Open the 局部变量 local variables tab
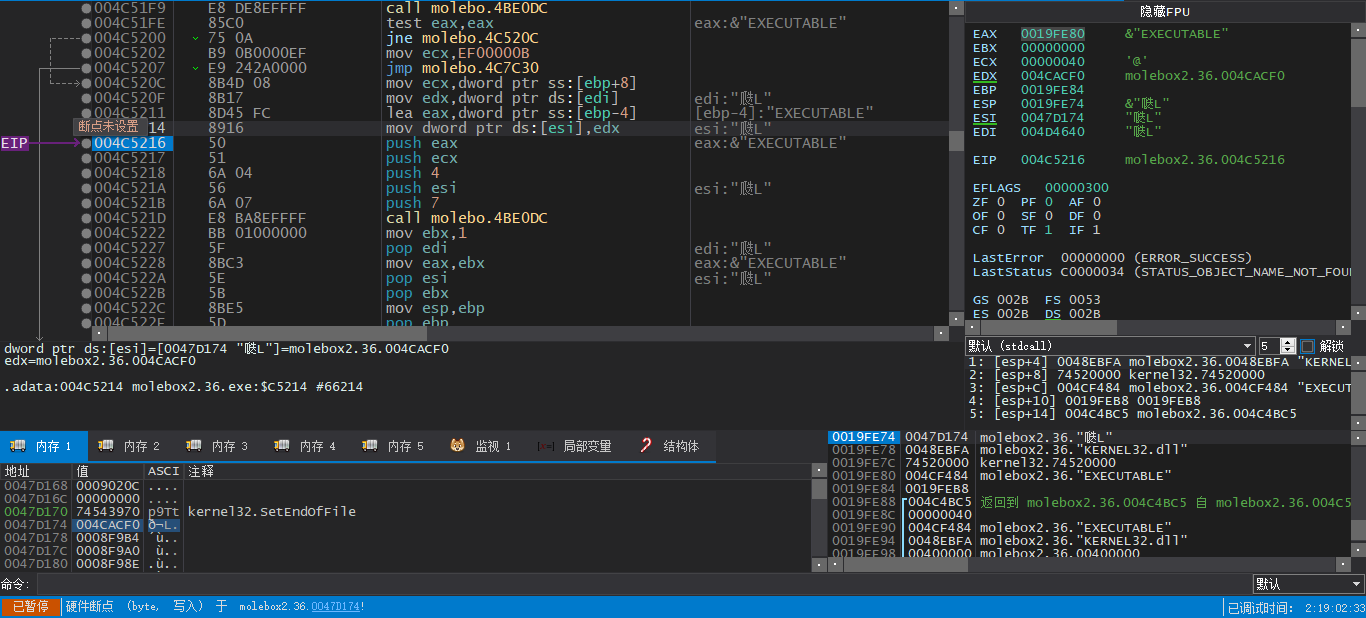 click(574, 446)
